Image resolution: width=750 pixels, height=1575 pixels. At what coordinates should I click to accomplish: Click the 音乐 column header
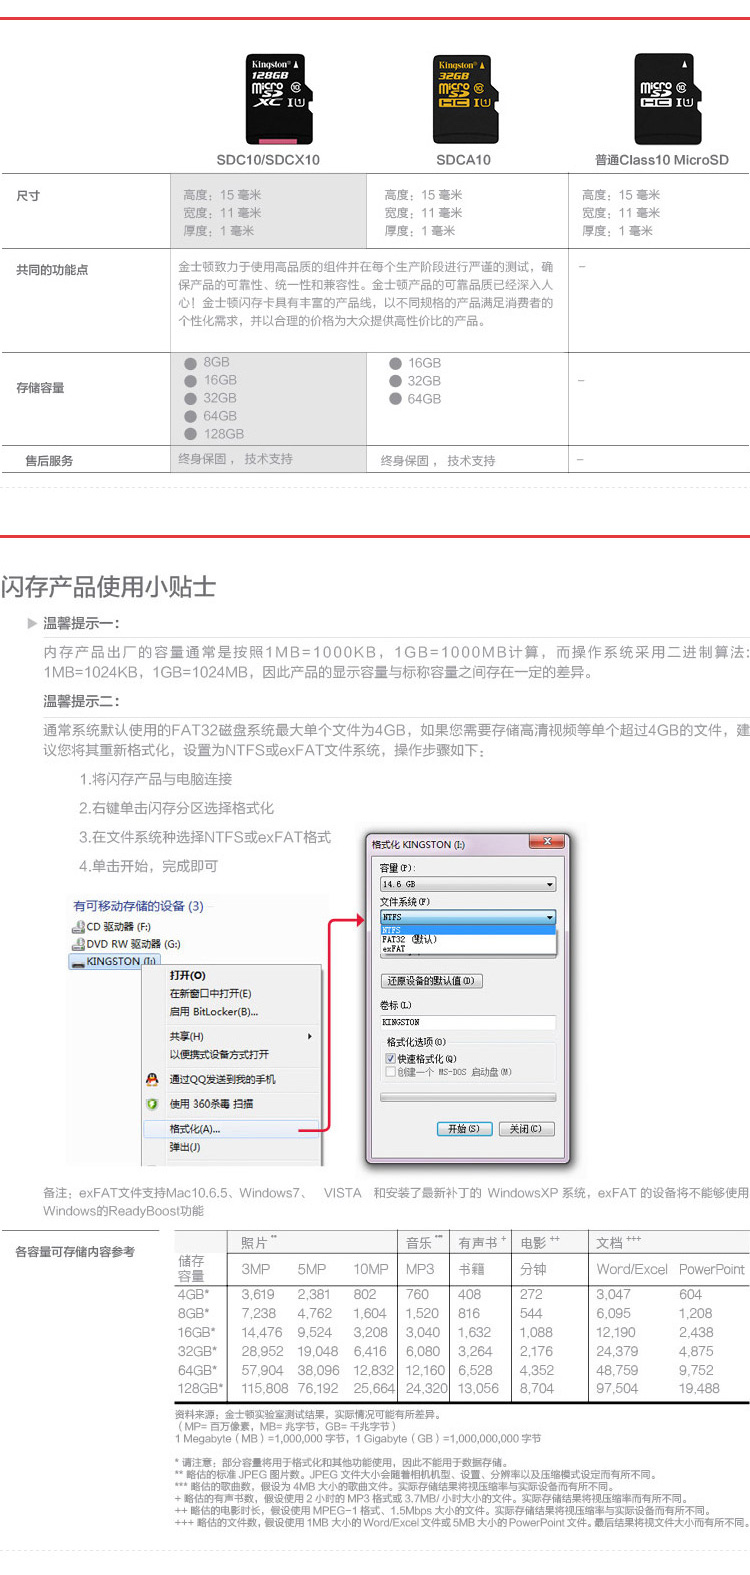point(424,1243)
